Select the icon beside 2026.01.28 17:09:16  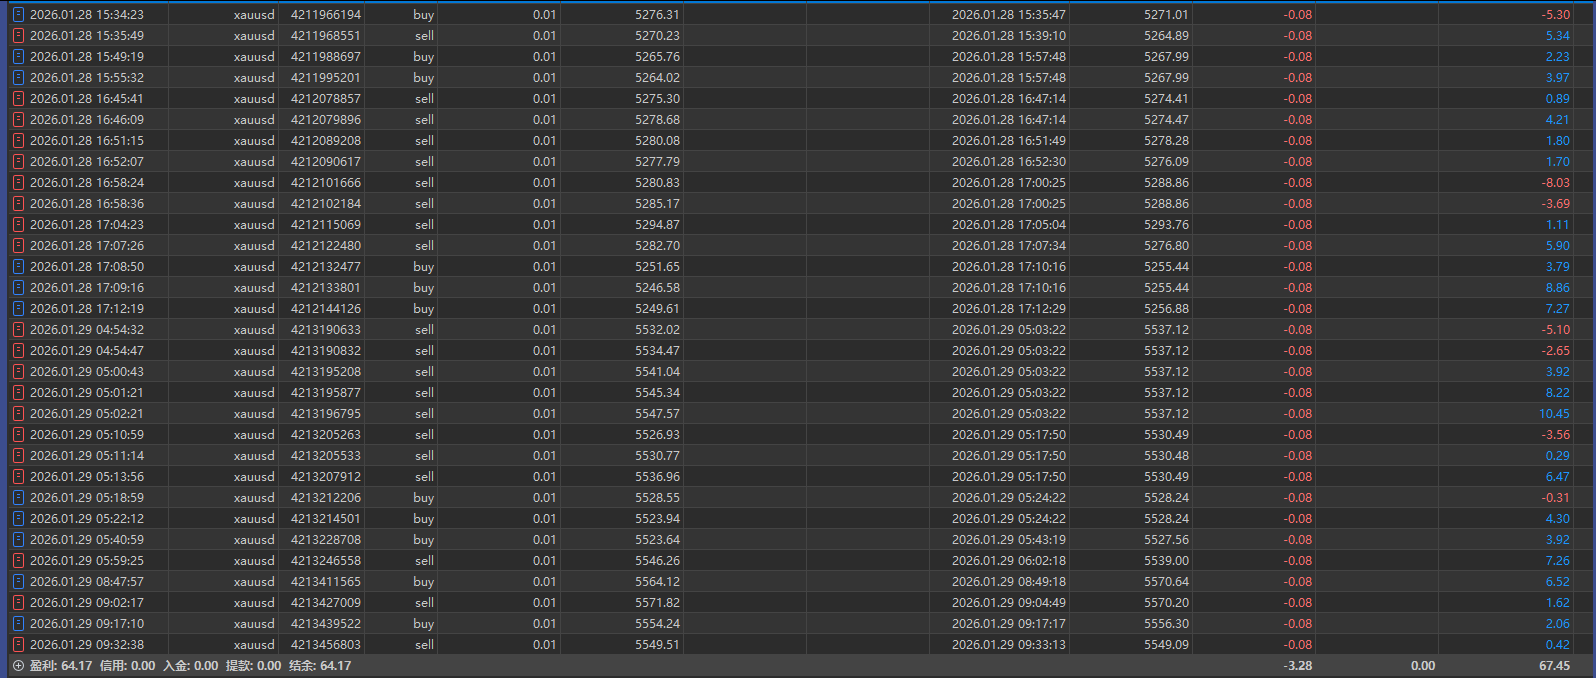click(18, 288)
